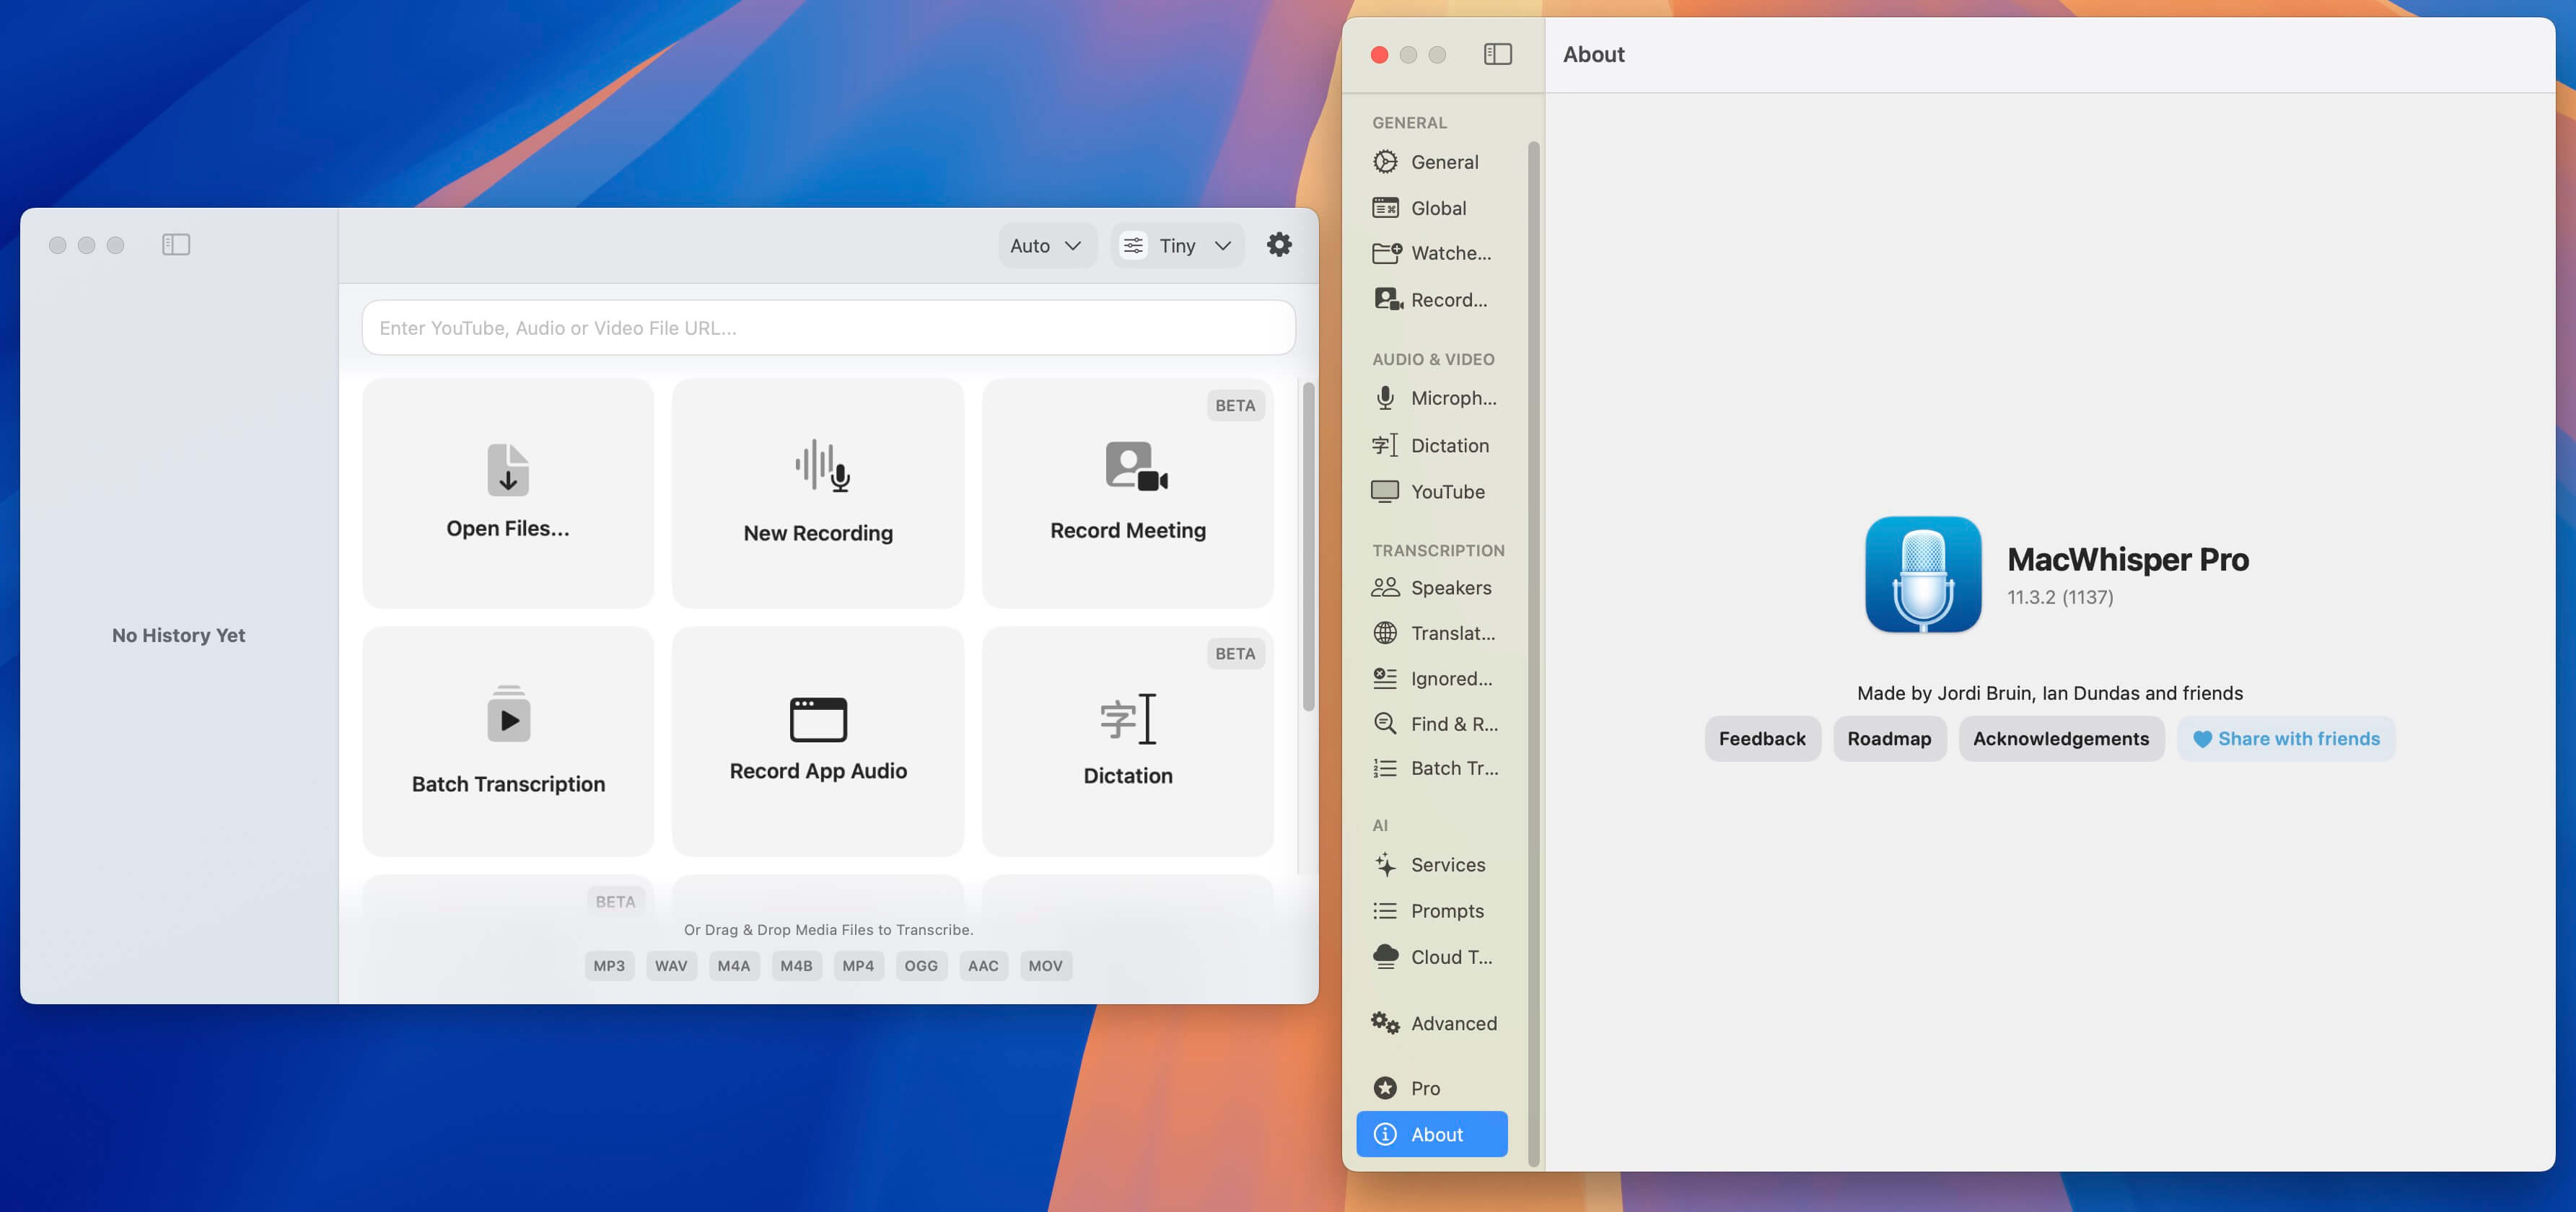Click the Record App Audio window icon
This screenshot has width=2576, height=1212.
pyautogui.click(x=818, y=719)
